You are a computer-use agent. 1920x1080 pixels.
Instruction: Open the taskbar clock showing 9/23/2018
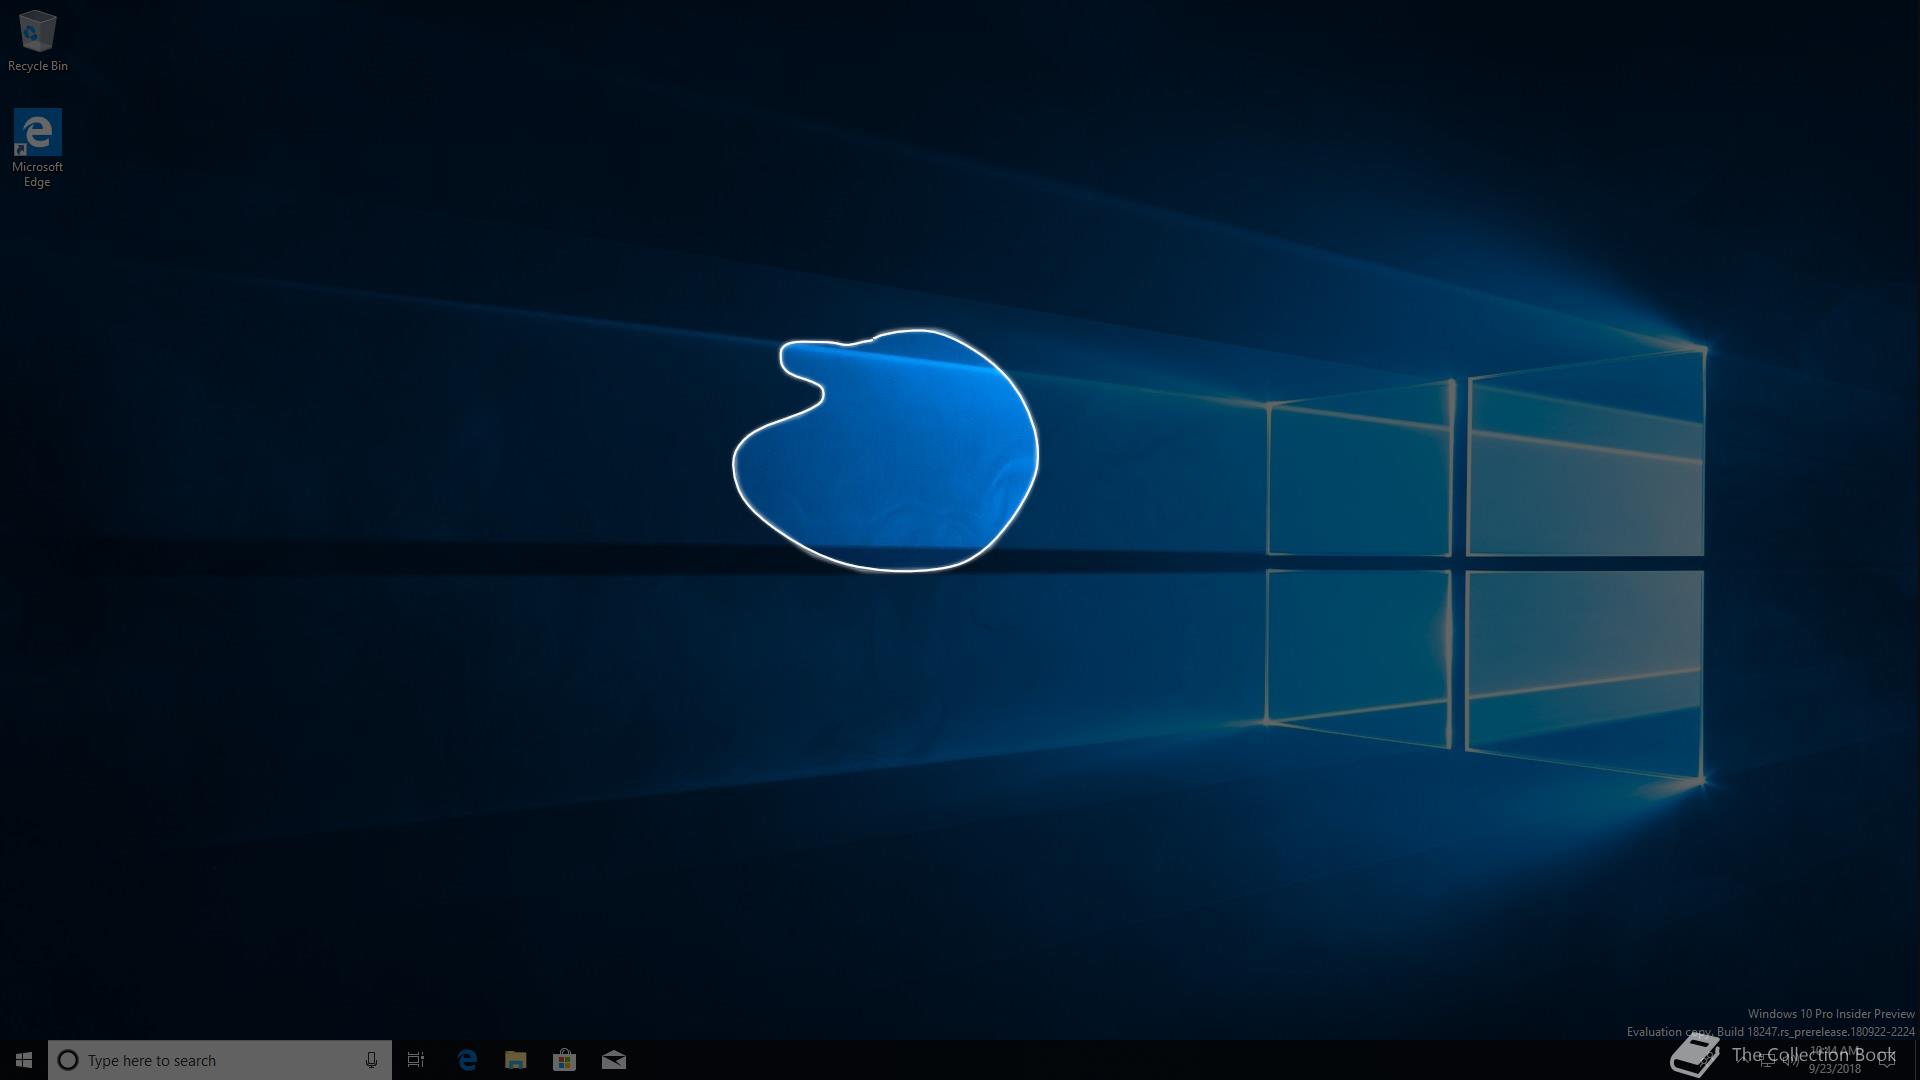pos(1835,1060)
